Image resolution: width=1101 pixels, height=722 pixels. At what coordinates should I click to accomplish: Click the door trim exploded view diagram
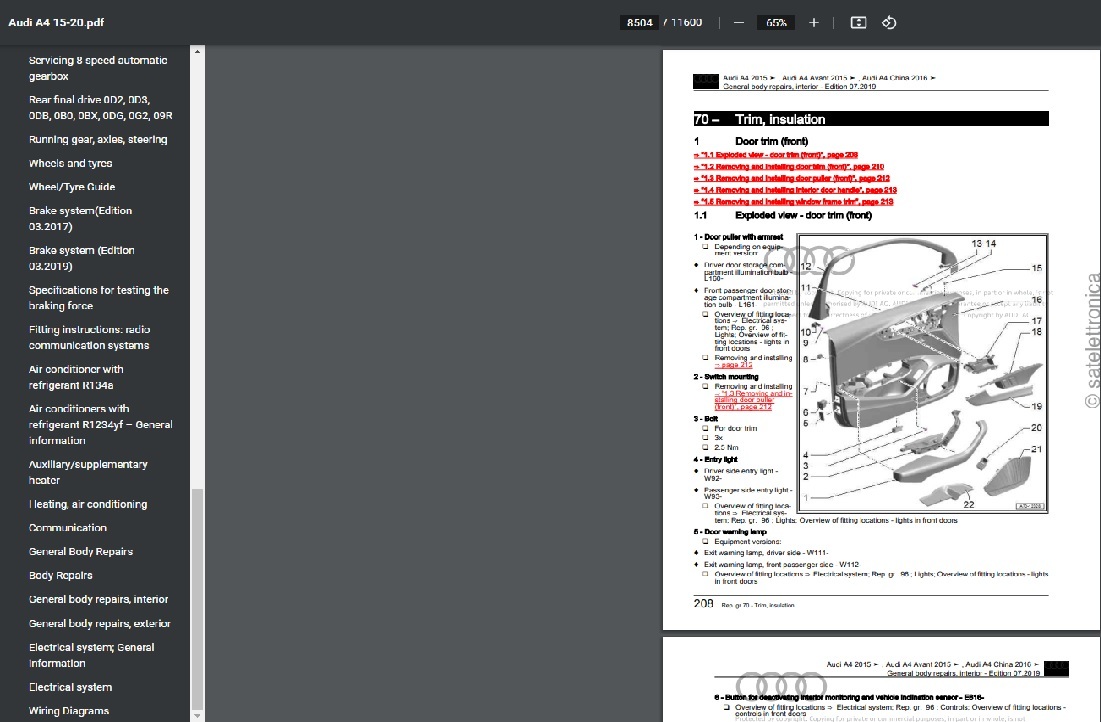click(923, 373)
